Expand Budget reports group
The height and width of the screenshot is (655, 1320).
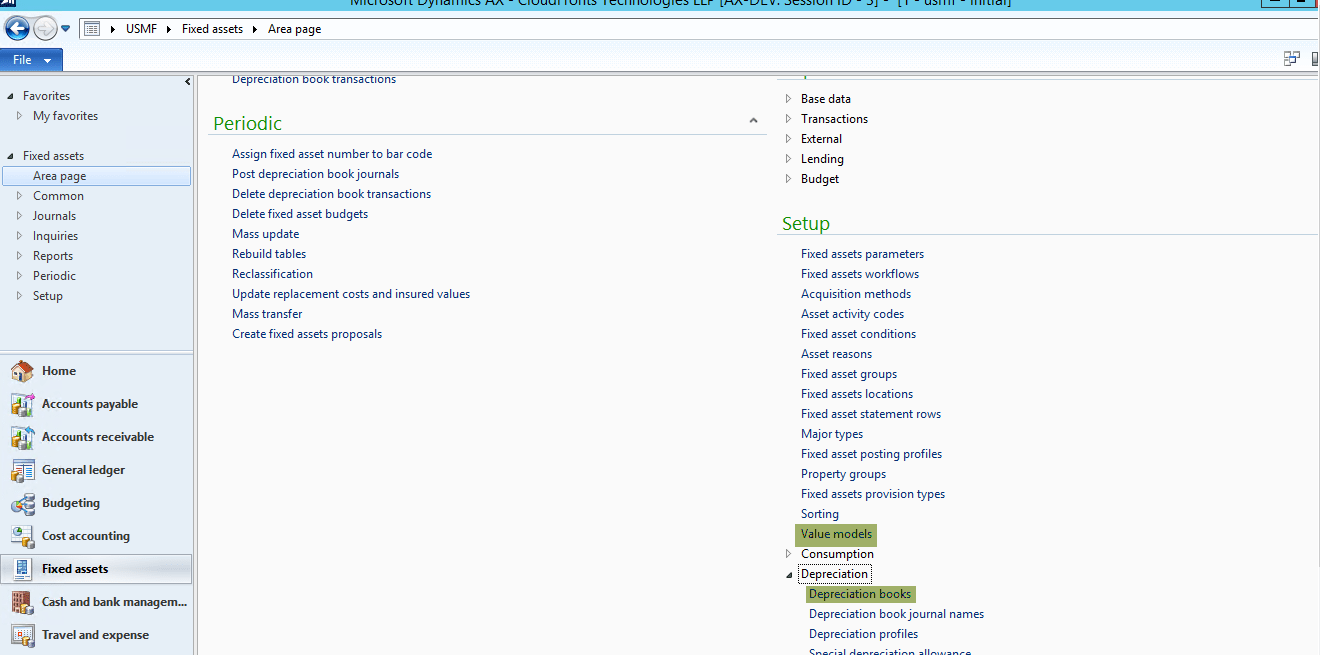click(788, 179)
